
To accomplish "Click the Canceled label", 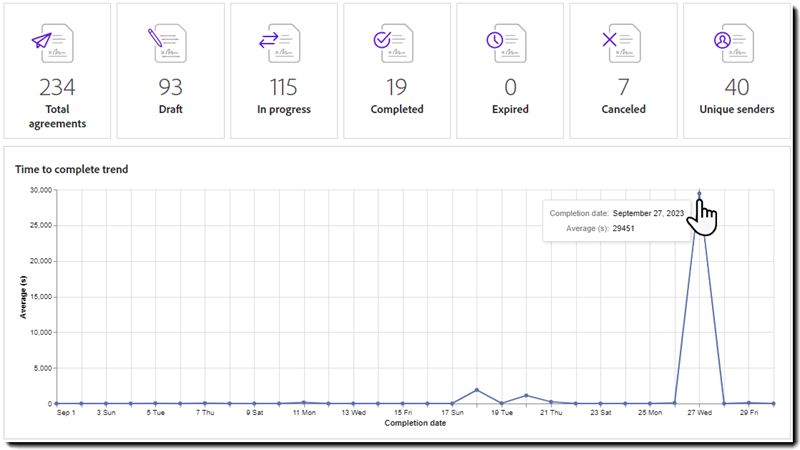I will 623,109.
